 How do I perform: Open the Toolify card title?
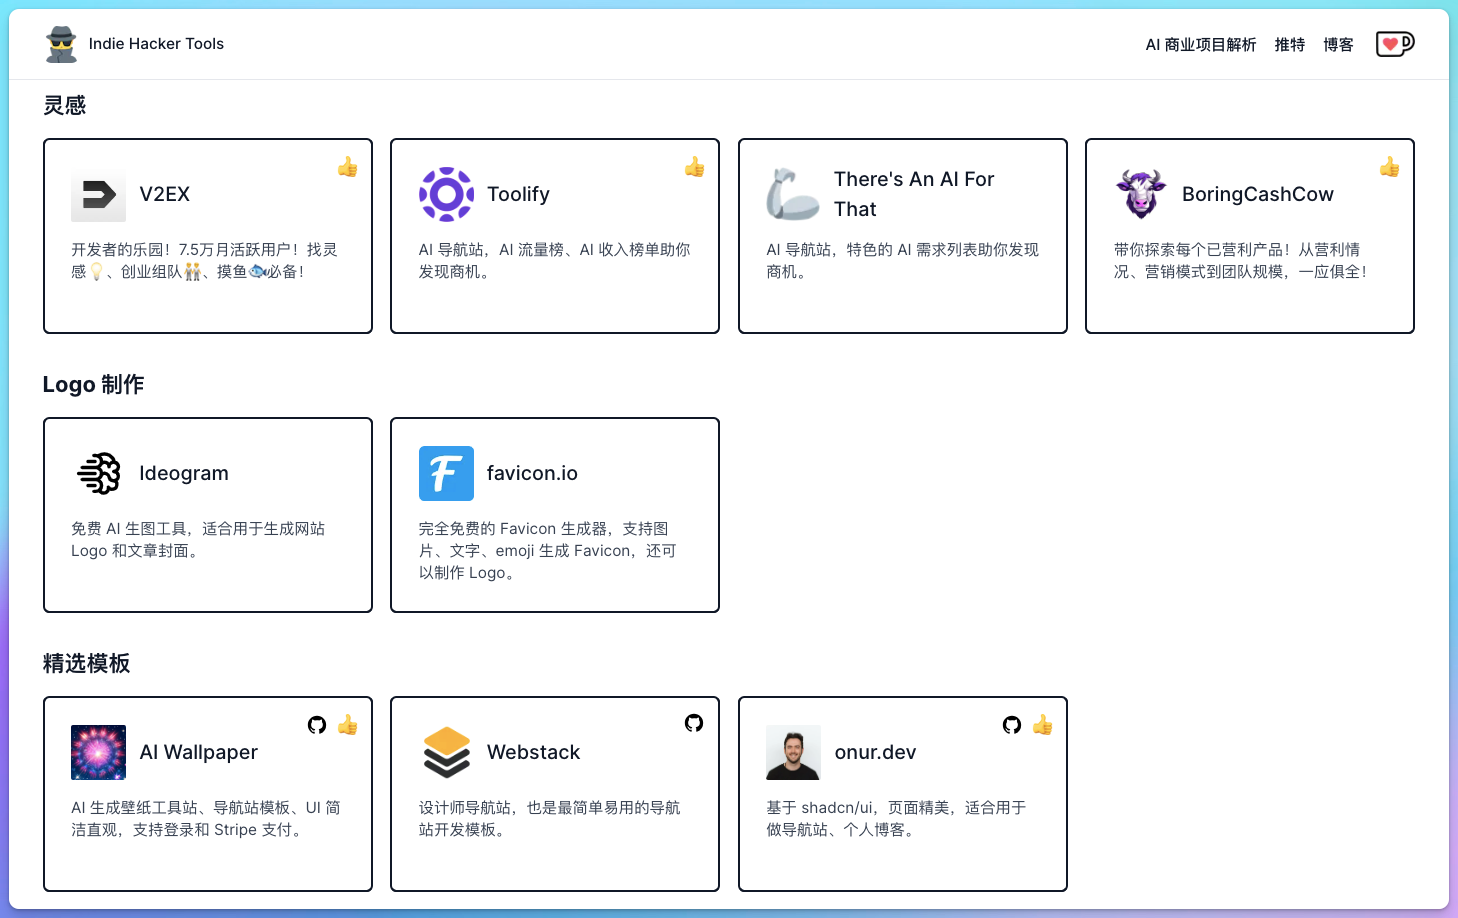click(x=518, y=194)
